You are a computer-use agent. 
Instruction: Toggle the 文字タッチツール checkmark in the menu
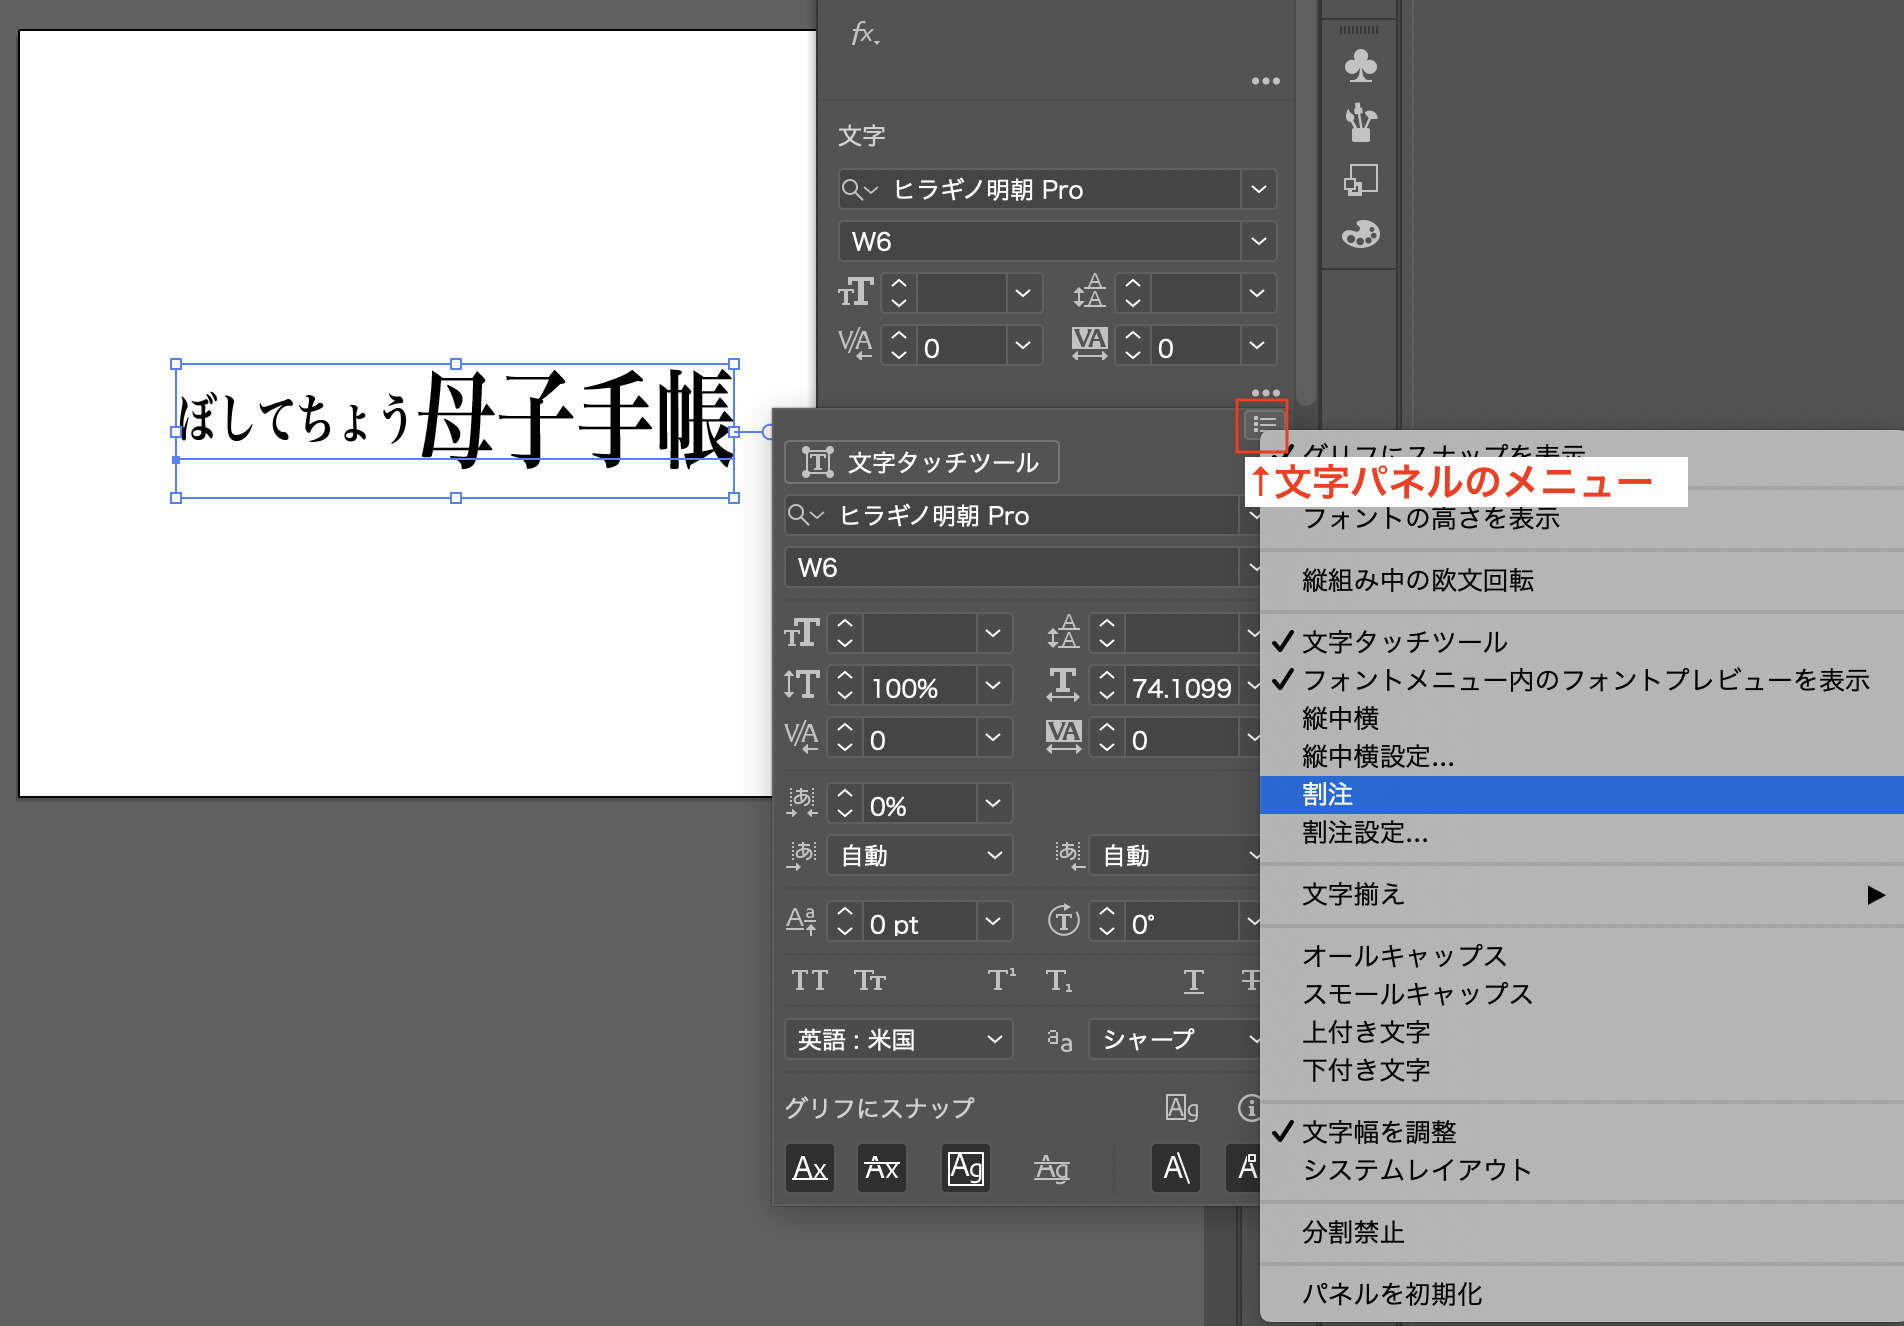(1404, 642)
